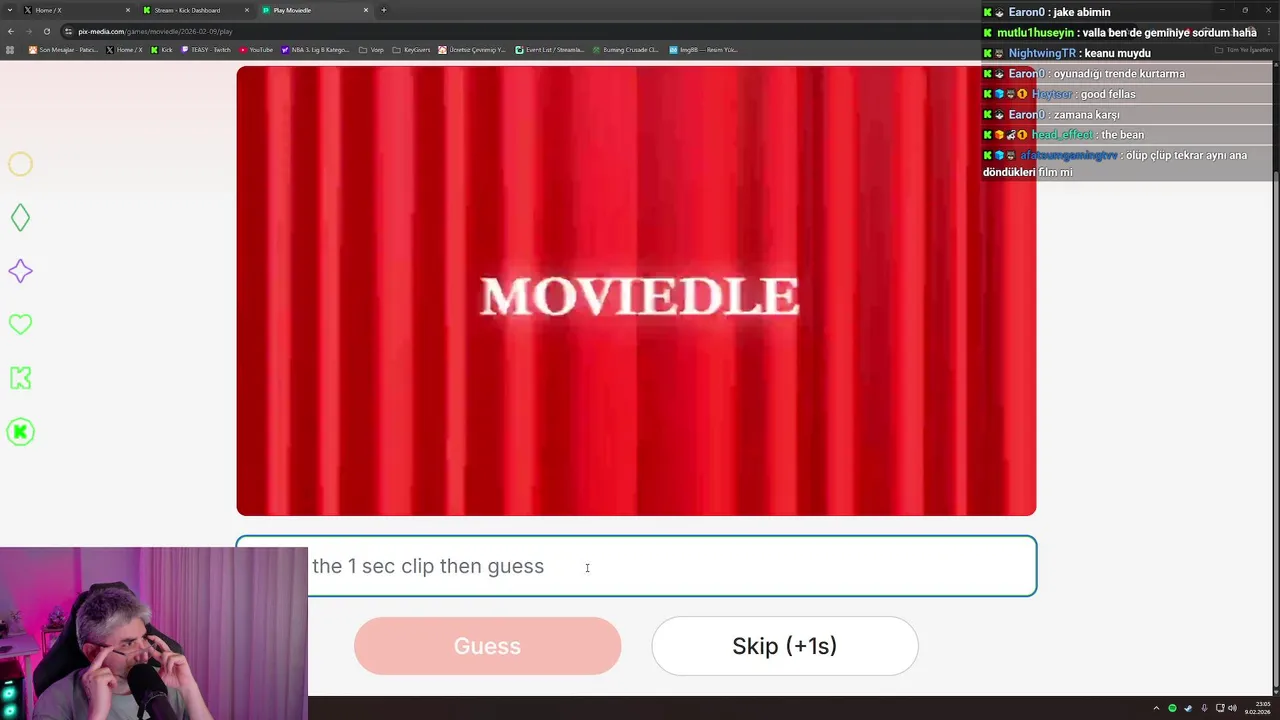Image resolution: width=1280 pixels, height=720 pixels.
Task: Click the purple four-point star sidebar icon
Action: pyautogui.click(x=20, y=271)
